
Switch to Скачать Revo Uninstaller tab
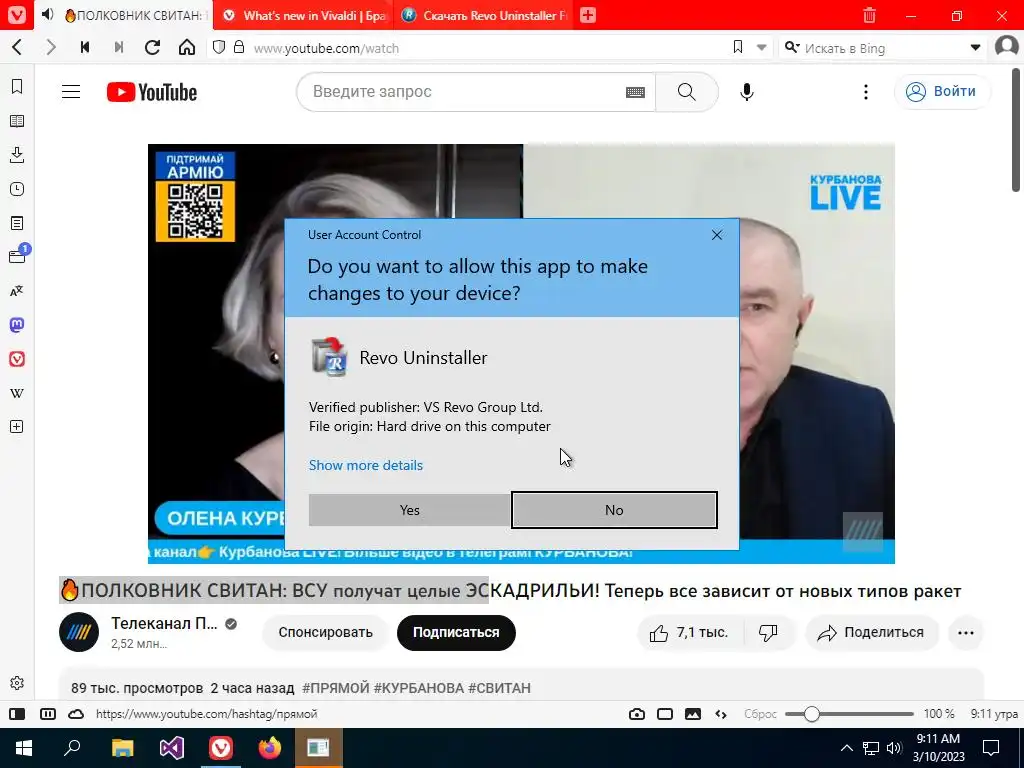483,15
